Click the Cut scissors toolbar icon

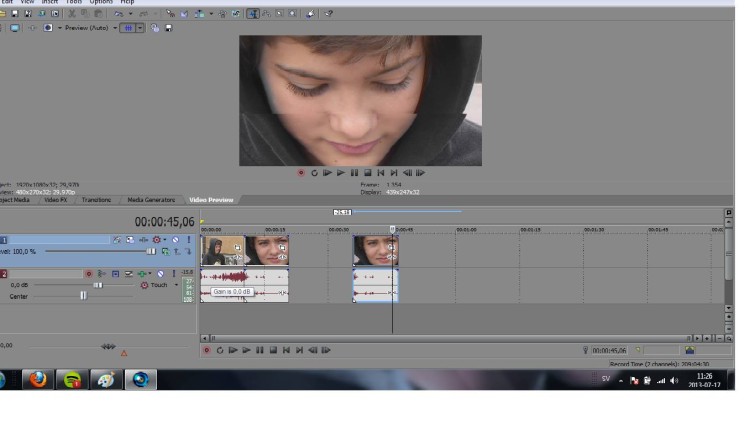(71, 14)
